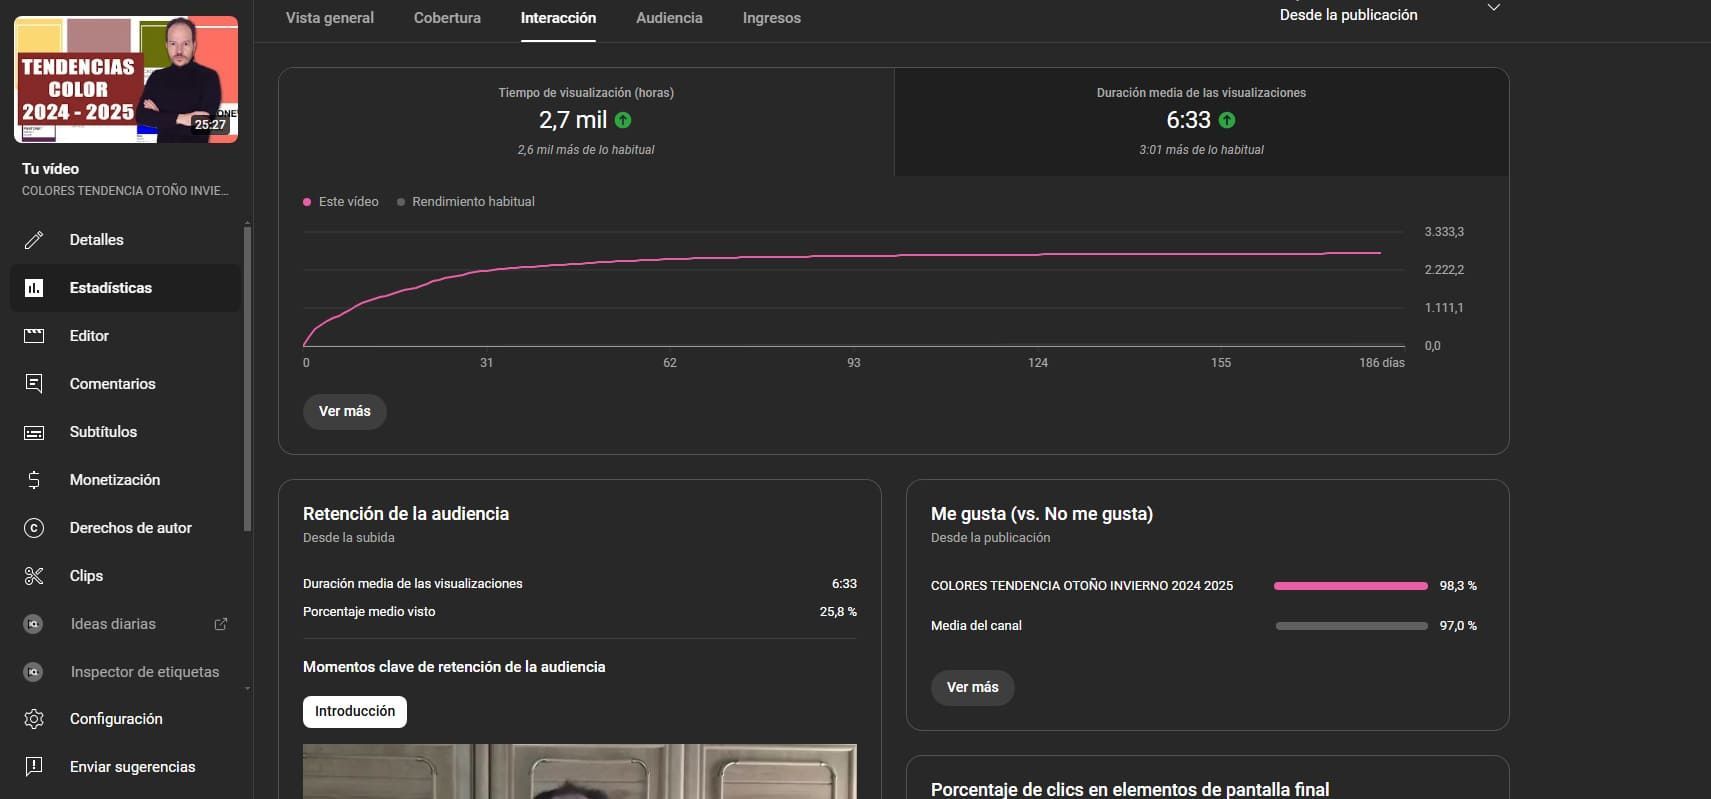This screenshot has height=799, width=1711.
Task: Click the Enviar sugerencias feedback icon
Action: point(34,767)
